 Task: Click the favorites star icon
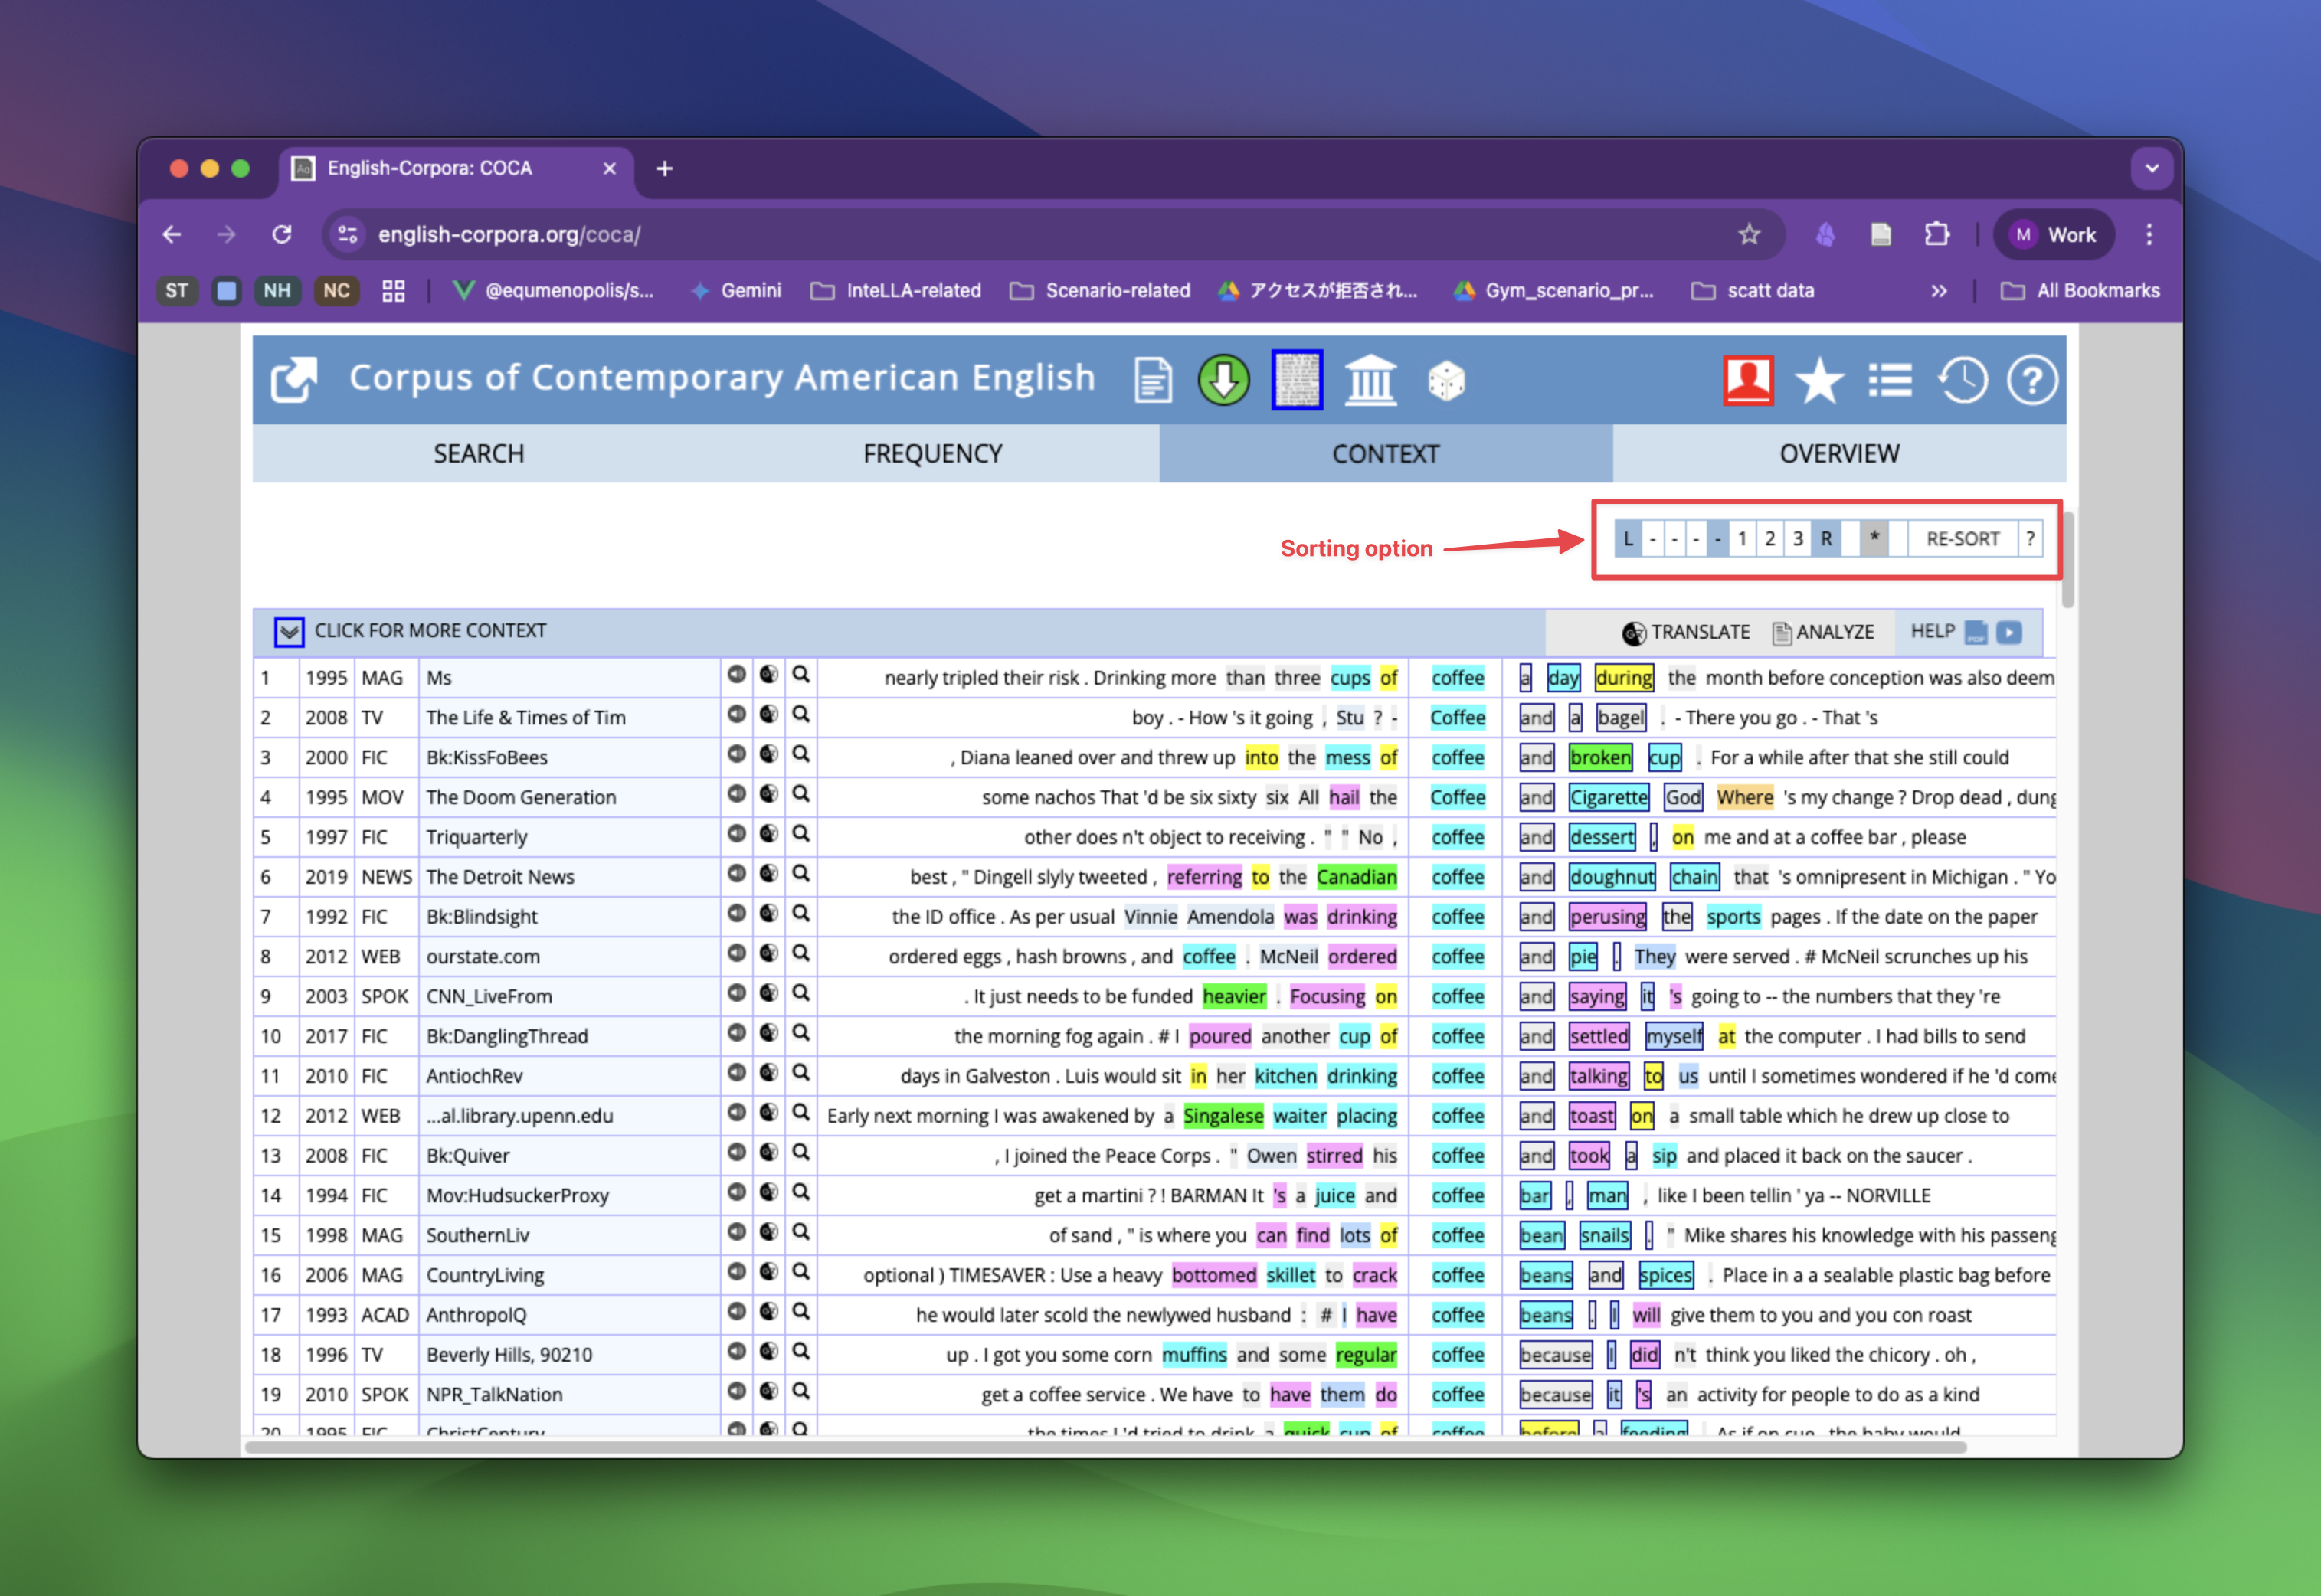pyautogui.click(x=1819, y=380)
